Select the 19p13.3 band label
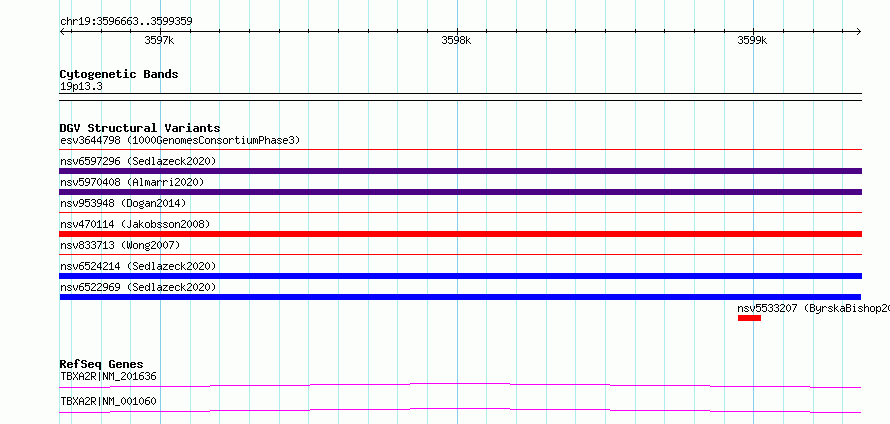 81,87
